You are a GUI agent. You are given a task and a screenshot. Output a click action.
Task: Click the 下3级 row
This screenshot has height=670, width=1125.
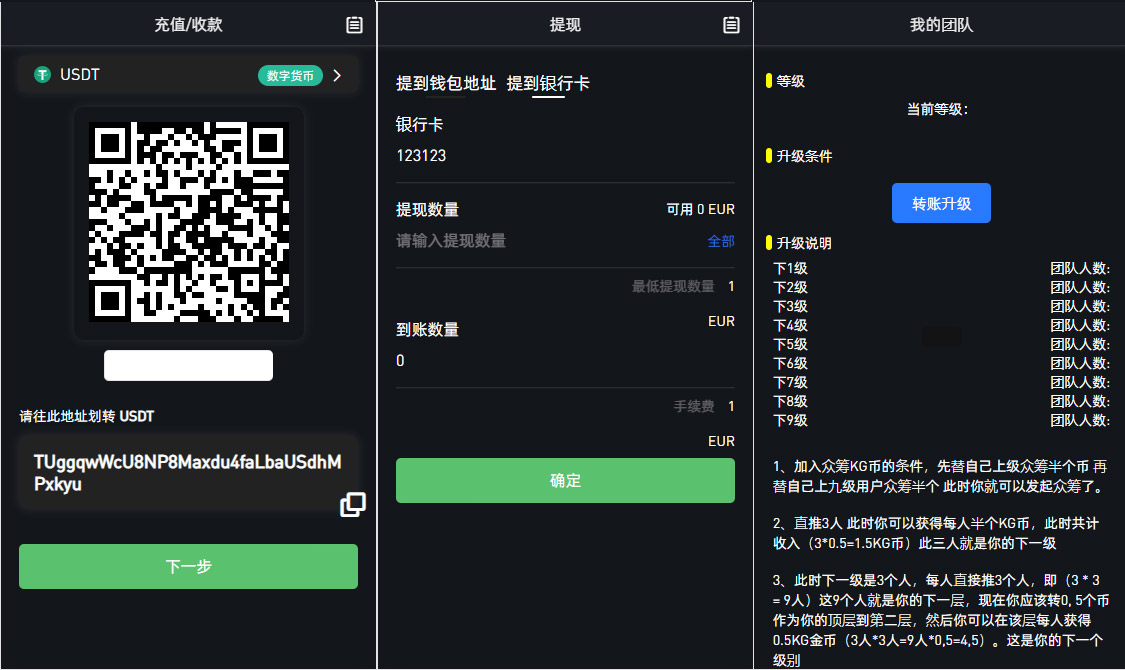coord(941,306)
